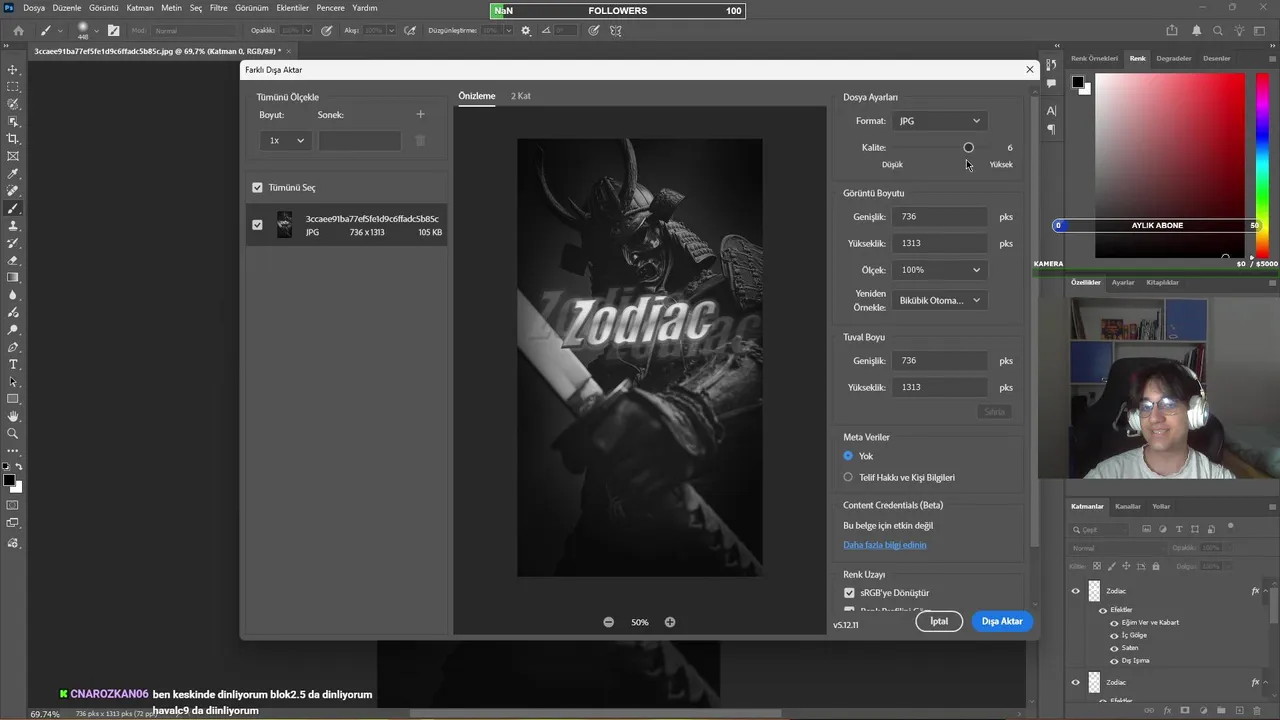Filter layers by text type icon
The width and height of the screenshot is (1280, 720).
[1179, 529]
